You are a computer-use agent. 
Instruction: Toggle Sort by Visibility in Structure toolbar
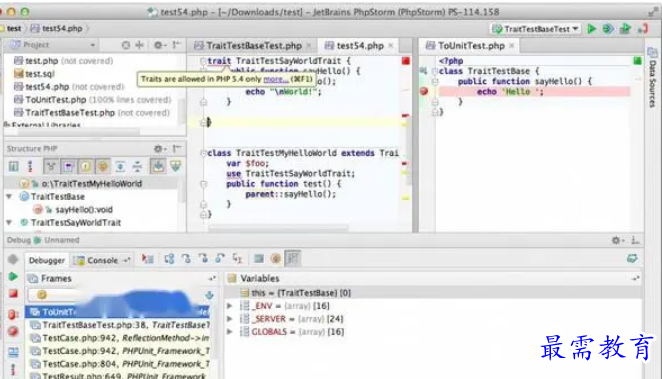tap(14, 166)
